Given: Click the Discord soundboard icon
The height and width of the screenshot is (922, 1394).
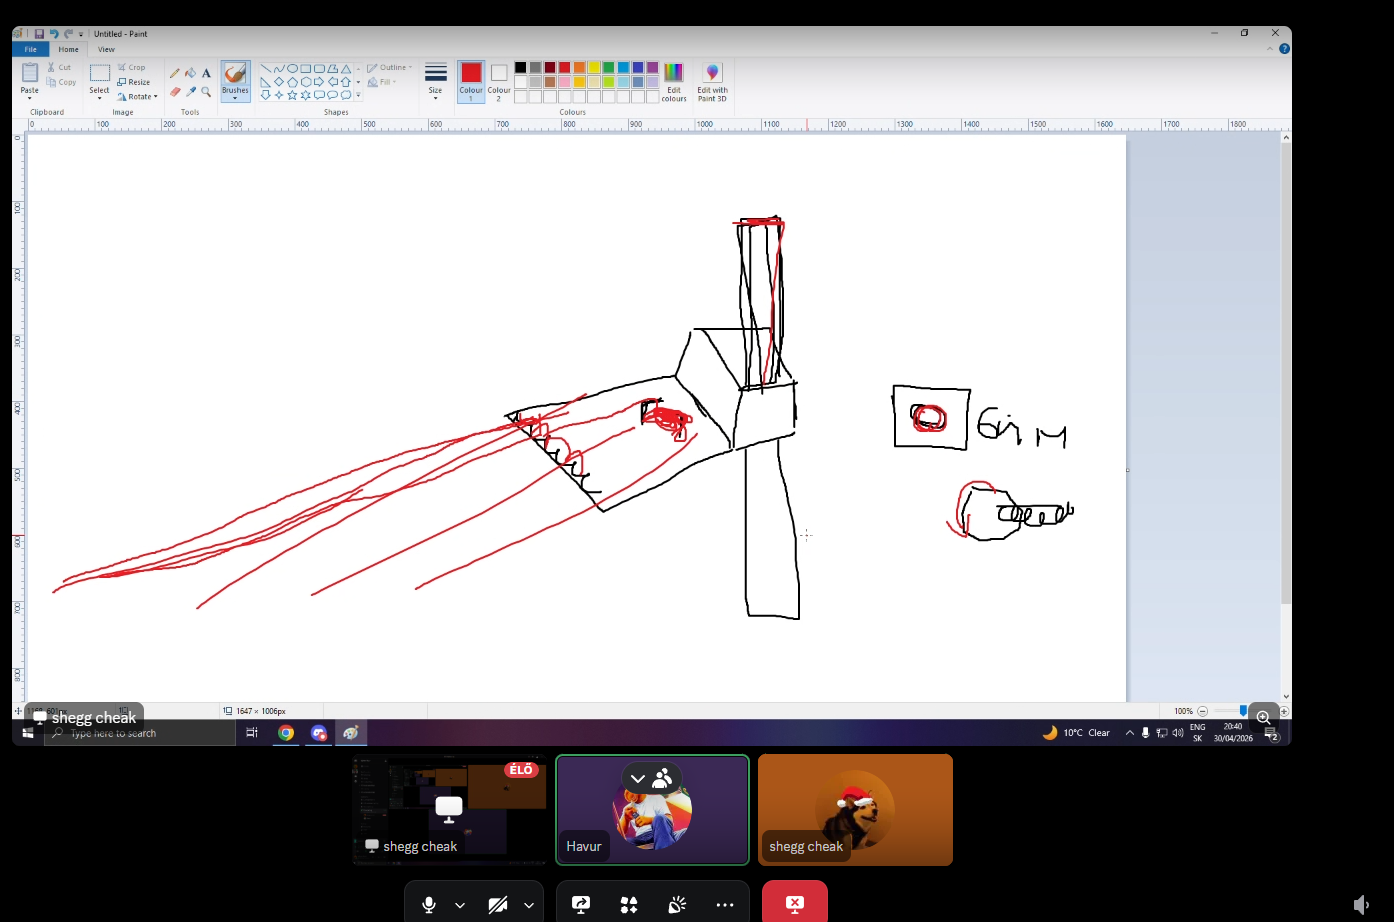Looking at the screenshot, I should coord(677,905).
